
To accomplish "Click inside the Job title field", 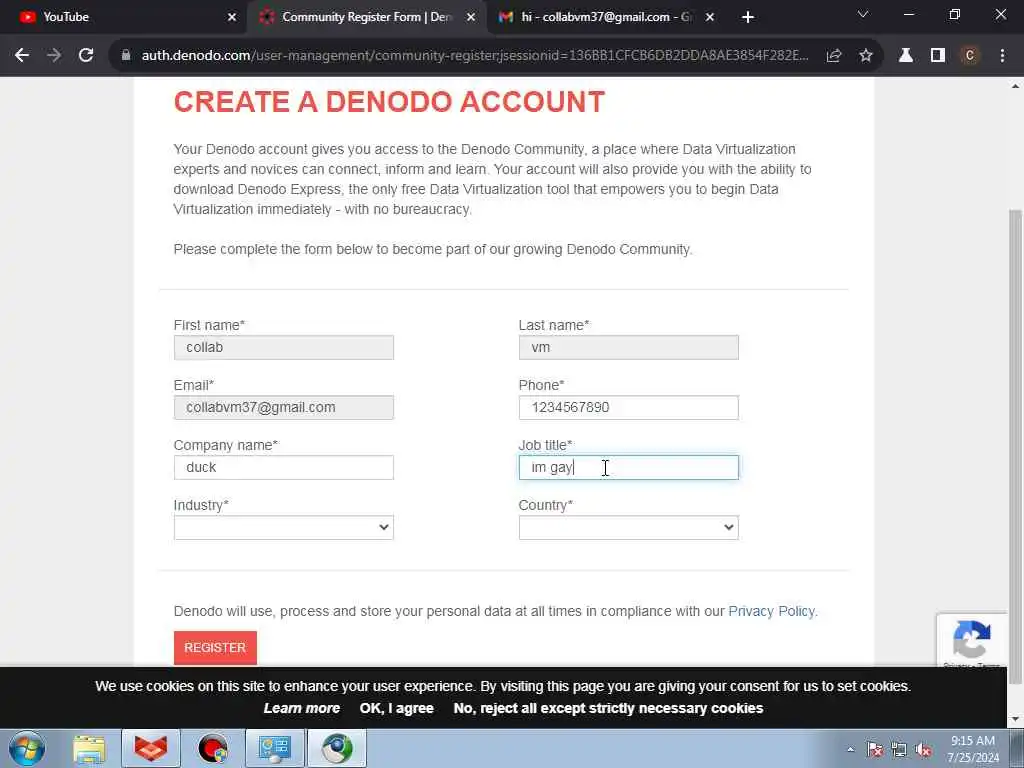I will (628, 468).
